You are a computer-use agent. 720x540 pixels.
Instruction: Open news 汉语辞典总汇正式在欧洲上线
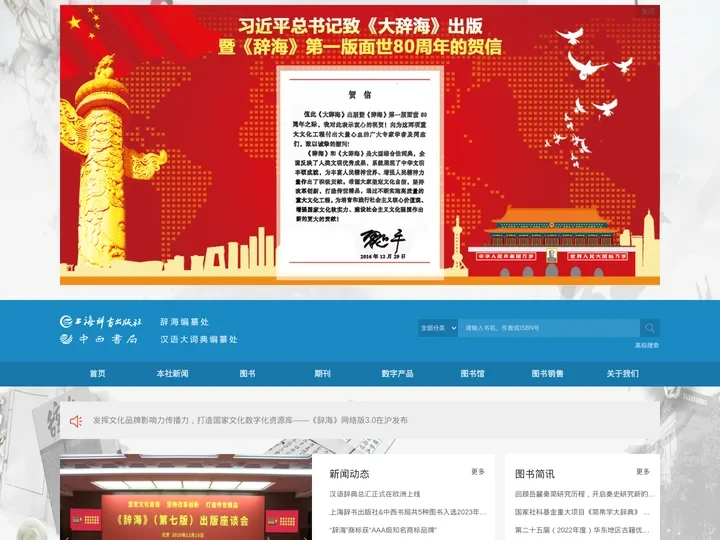pyautogui.click(x=375, y=494)
